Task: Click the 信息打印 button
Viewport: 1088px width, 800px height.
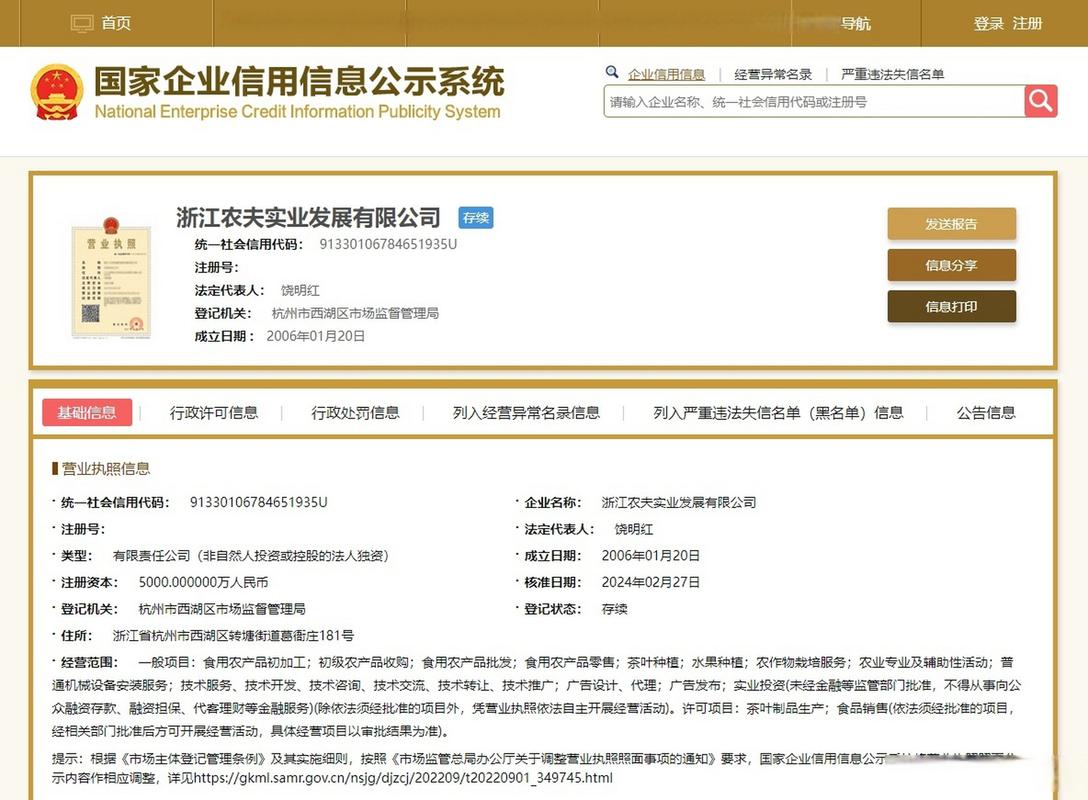Action: click(x=951, y=307)
